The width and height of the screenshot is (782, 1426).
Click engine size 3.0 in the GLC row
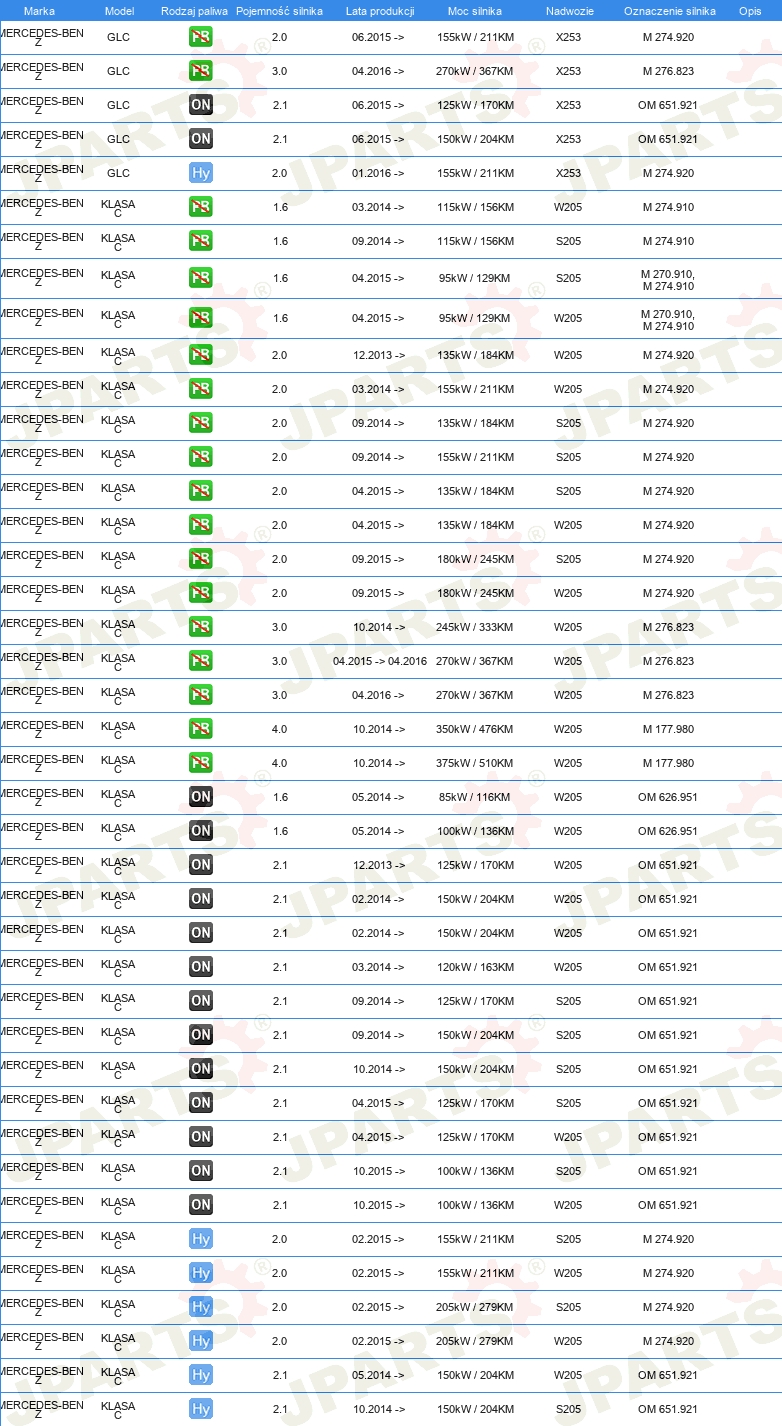[279, 72]
